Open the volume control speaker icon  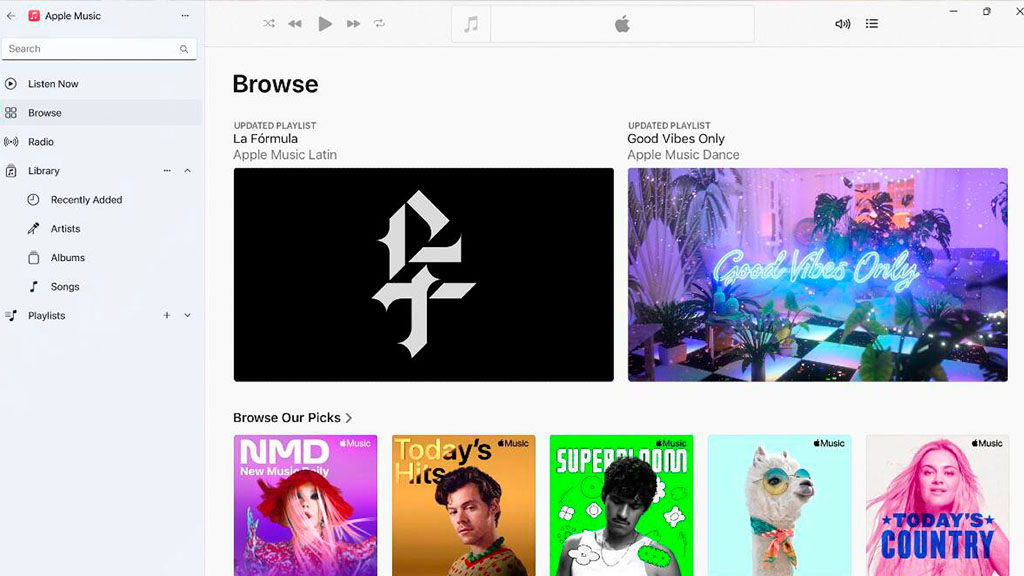[842, 24]
